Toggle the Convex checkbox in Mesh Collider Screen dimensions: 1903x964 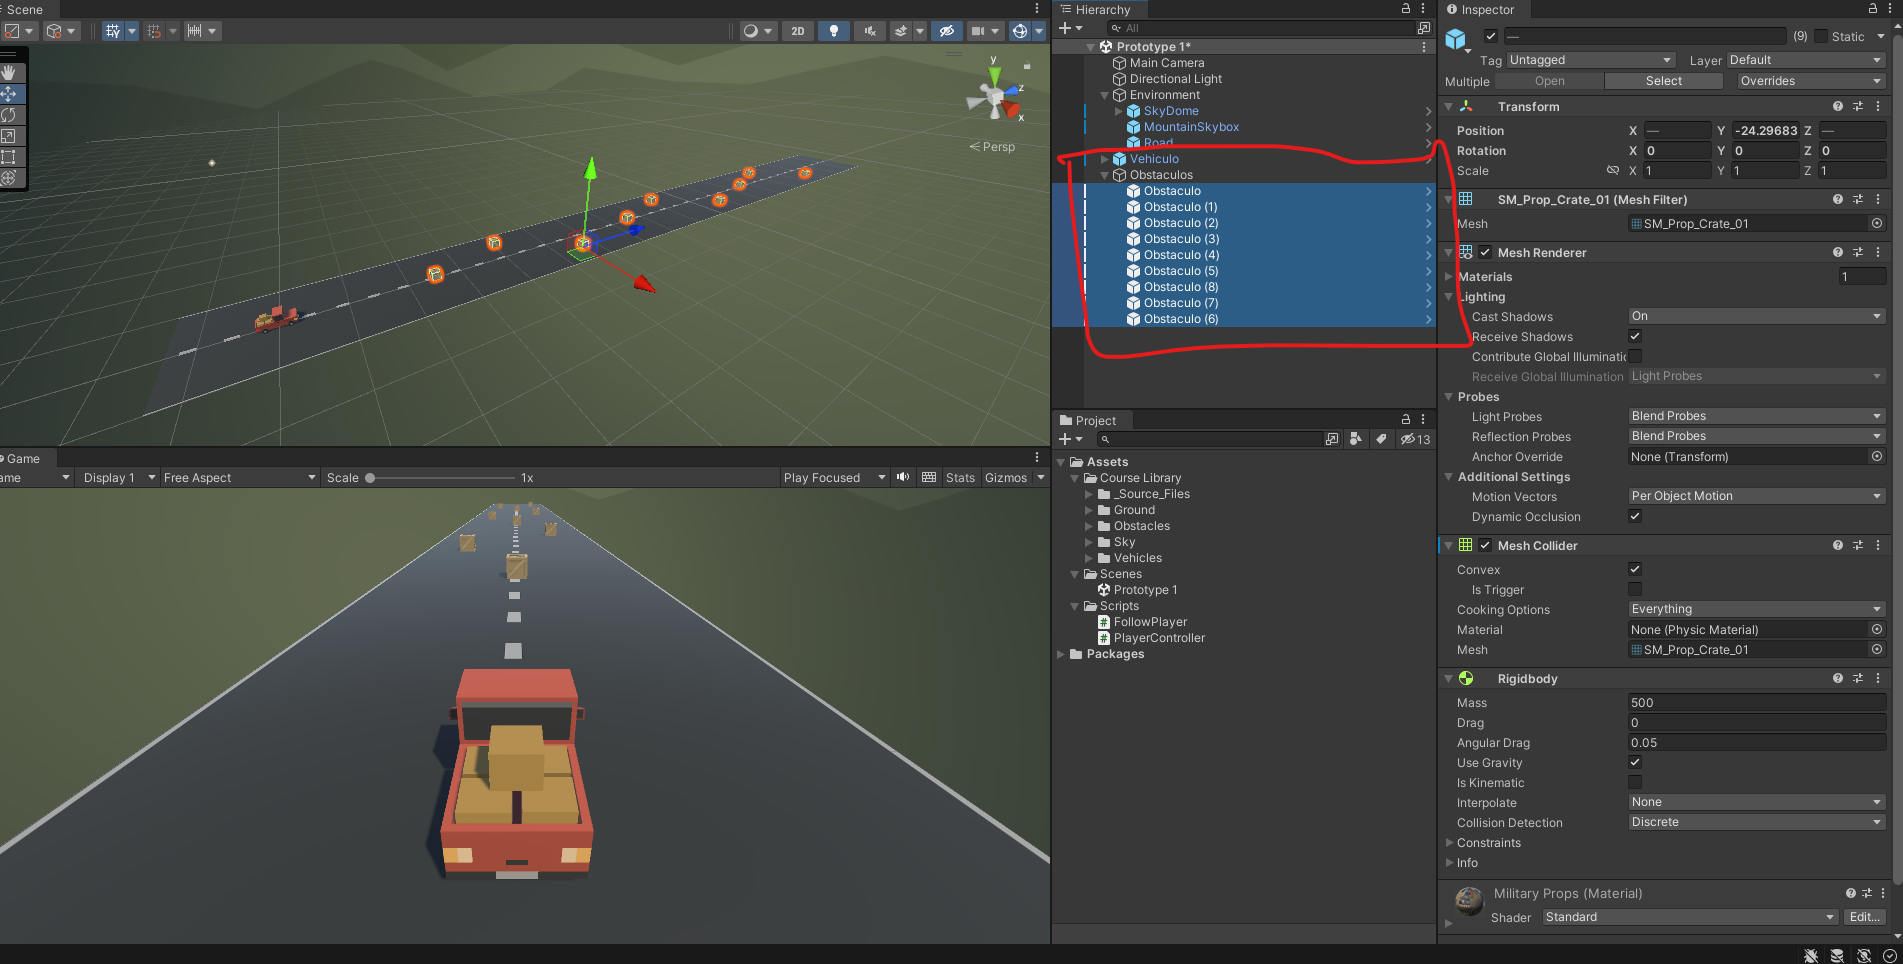coord(1635,569)
